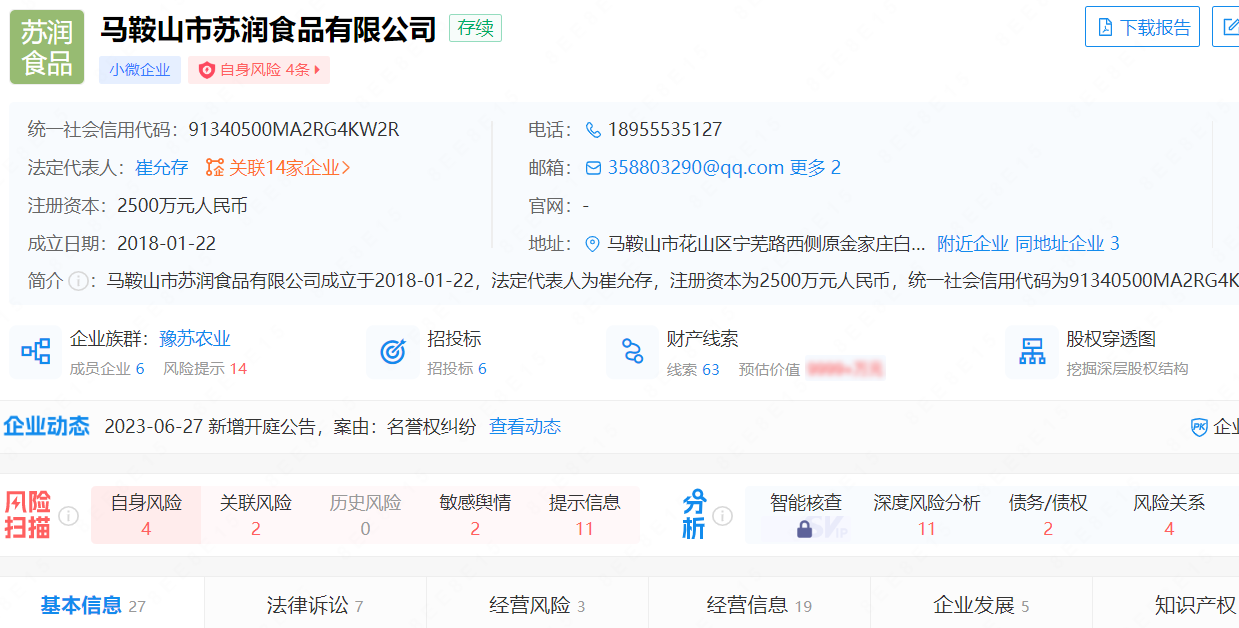Click the envelope icon before the email
This screenshot has height=628, width=1239.
pyautogui.click(x=594, y=168)
